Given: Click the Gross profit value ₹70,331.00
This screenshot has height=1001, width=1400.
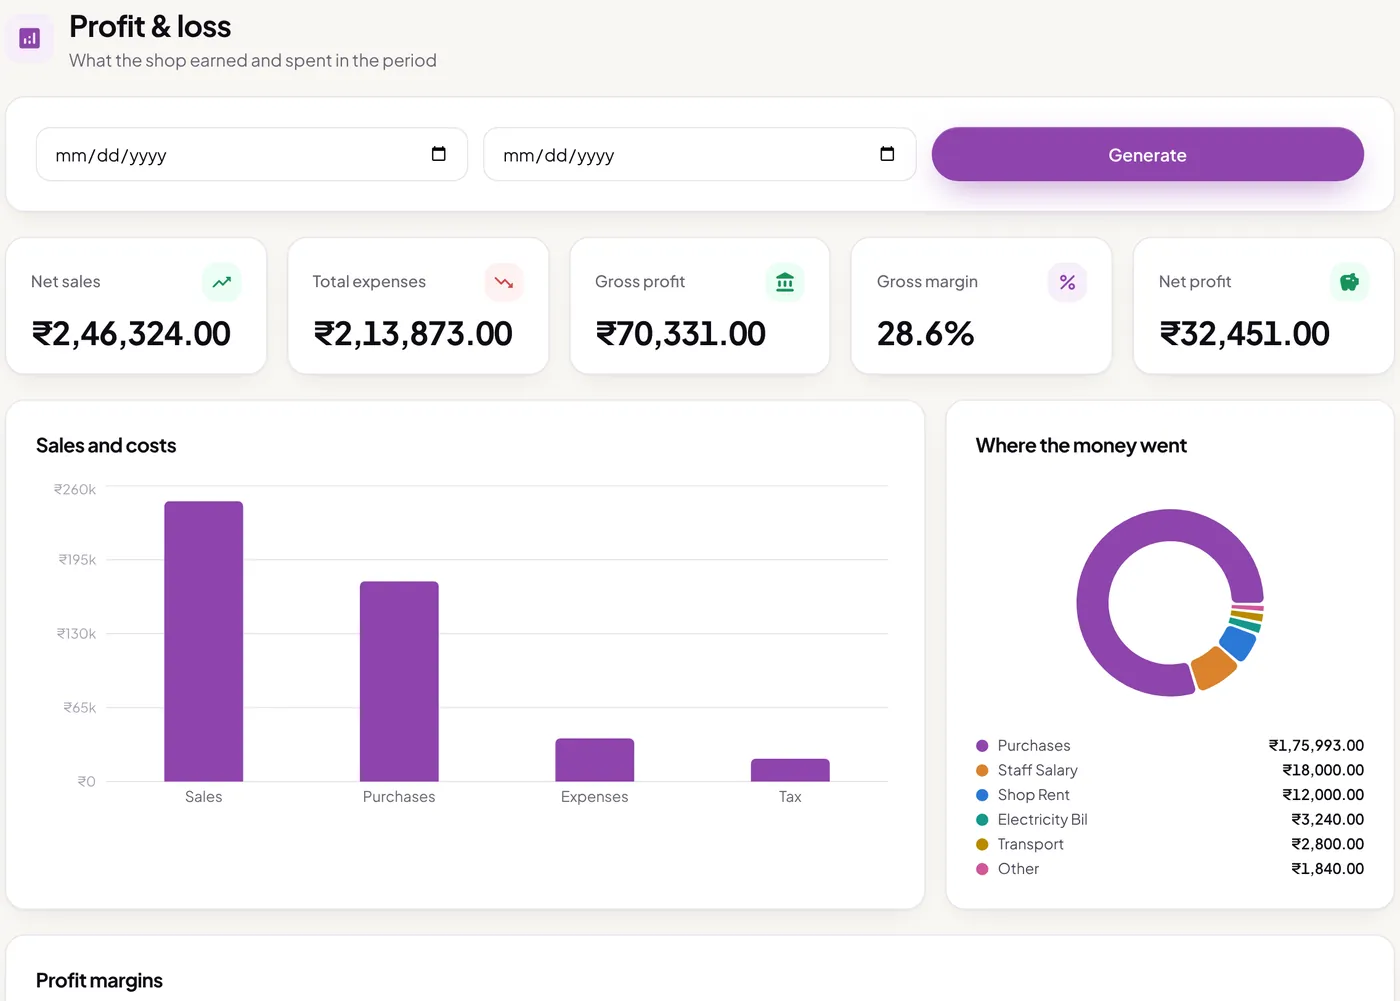Looking at the screenshot, I should [681, 334].
